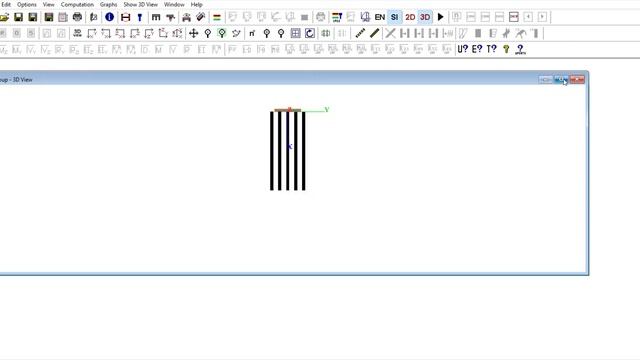Click the red H pile layout icon
This screenshot has width=640, height=360.
coord(125,17)
